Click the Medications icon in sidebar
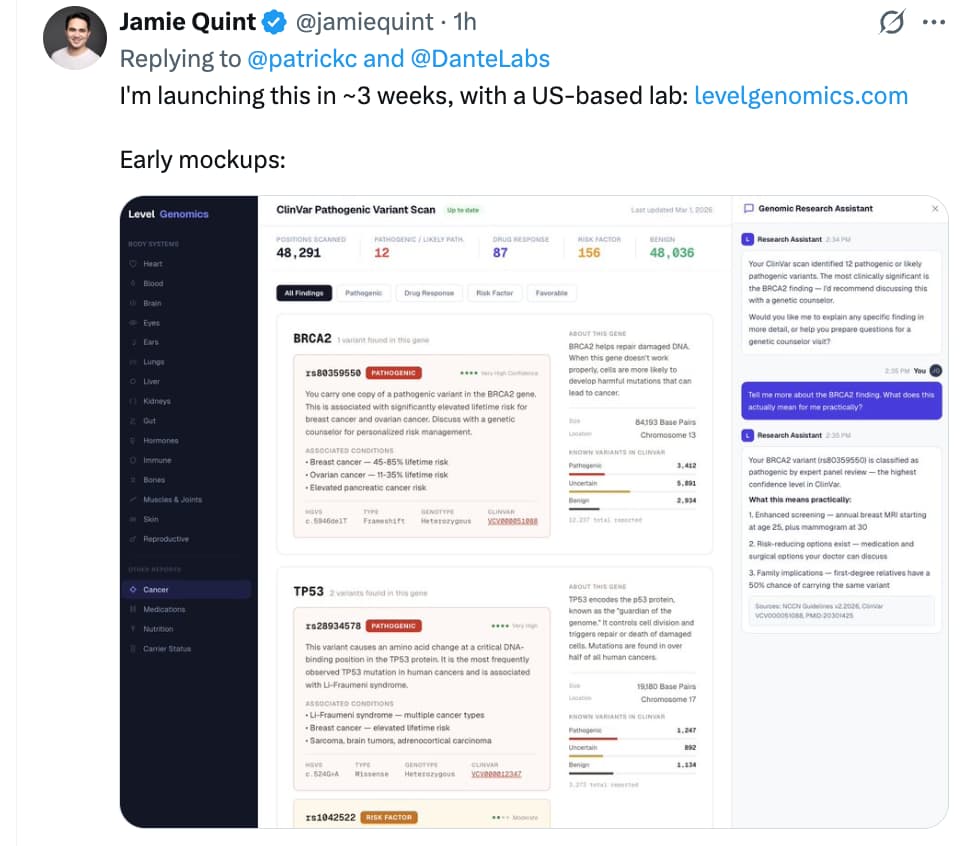Image resolution: width=964 pixels, height=846 pixels. pyautogui.click(x=133, y=609)
